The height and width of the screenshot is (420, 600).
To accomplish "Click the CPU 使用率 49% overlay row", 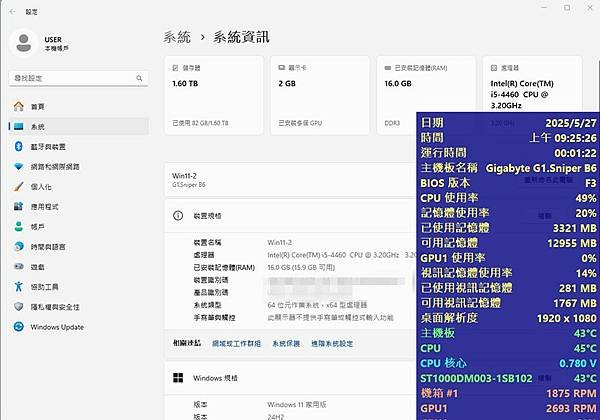I will 508,198.
